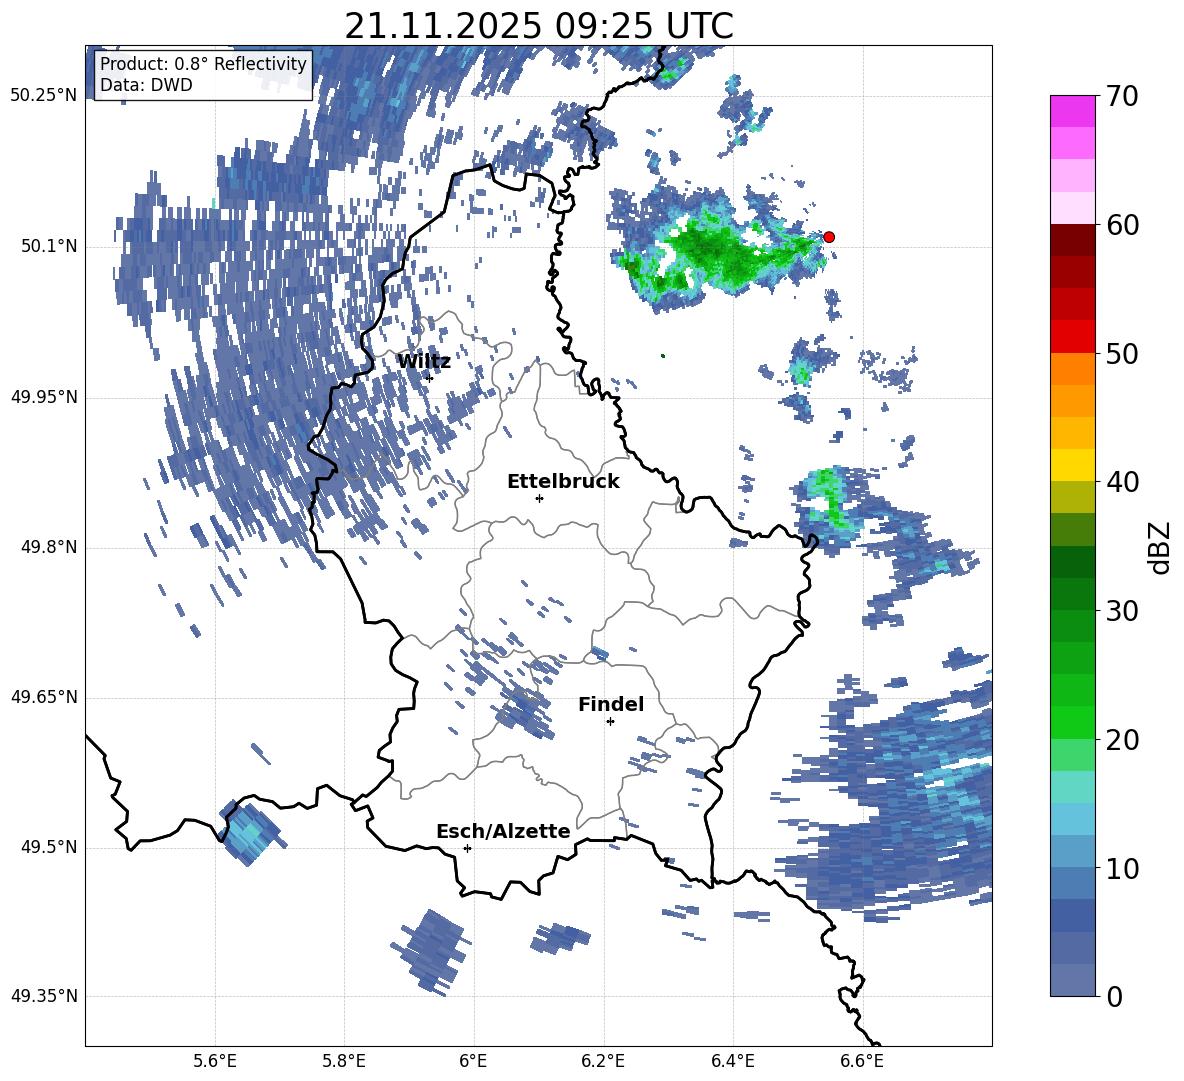Click the 50.1°N latitude label
The width and height of the screenshot is (1184, 1081).
tap(48, 246)
